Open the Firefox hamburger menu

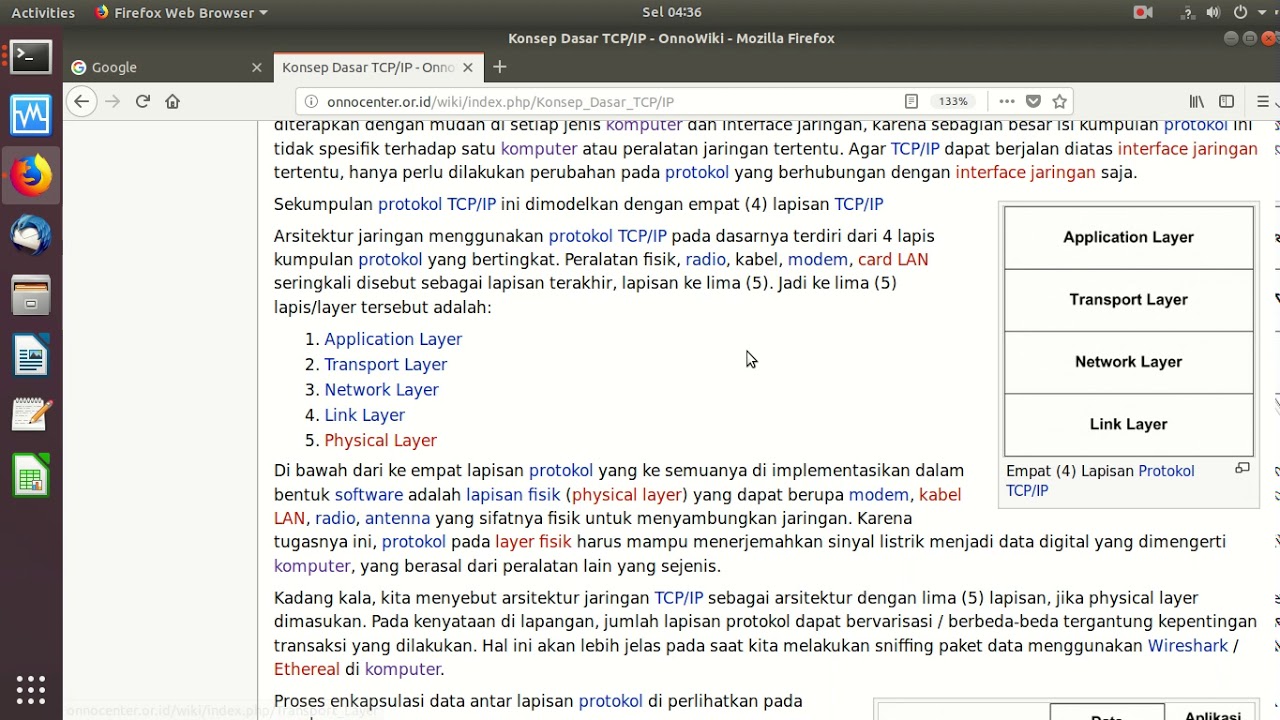(1263, 101)
